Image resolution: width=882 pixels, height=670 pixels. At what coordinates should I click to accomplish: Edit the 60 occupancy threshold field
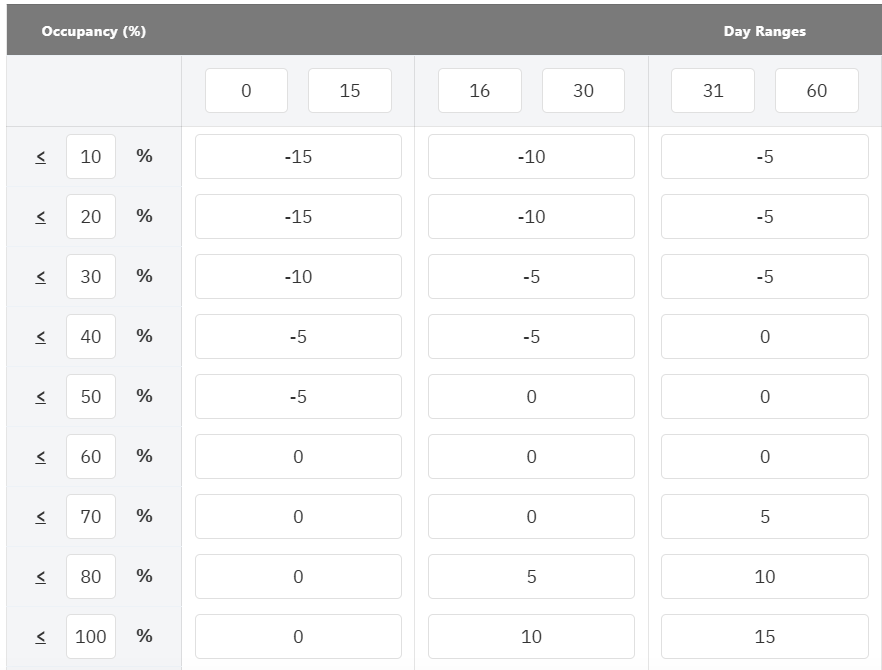(x=91, y=457)
